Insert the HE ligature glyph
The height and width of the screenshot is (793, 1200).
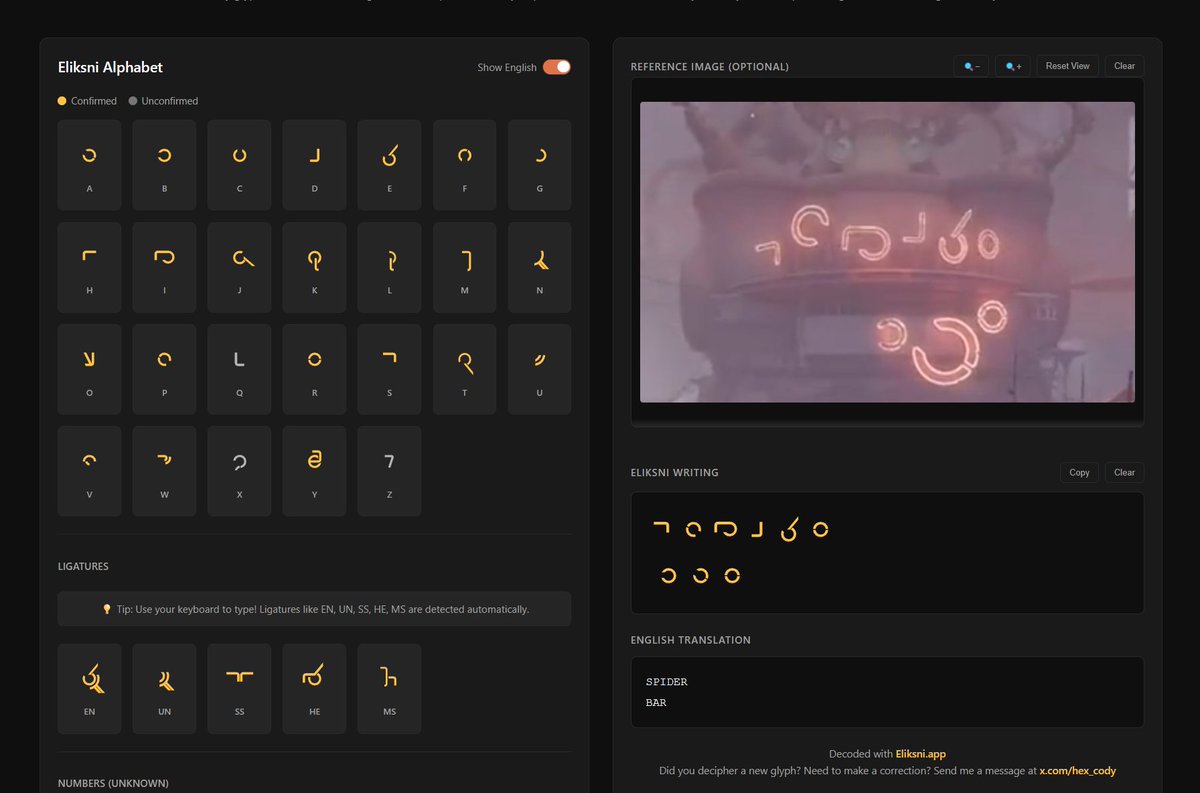[314, 689]
